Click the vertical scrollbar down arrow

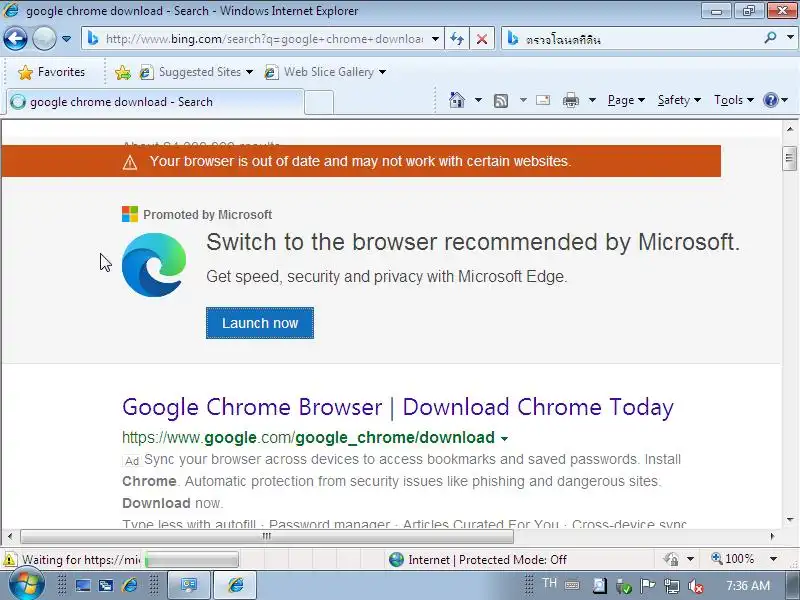coord(790,520)
